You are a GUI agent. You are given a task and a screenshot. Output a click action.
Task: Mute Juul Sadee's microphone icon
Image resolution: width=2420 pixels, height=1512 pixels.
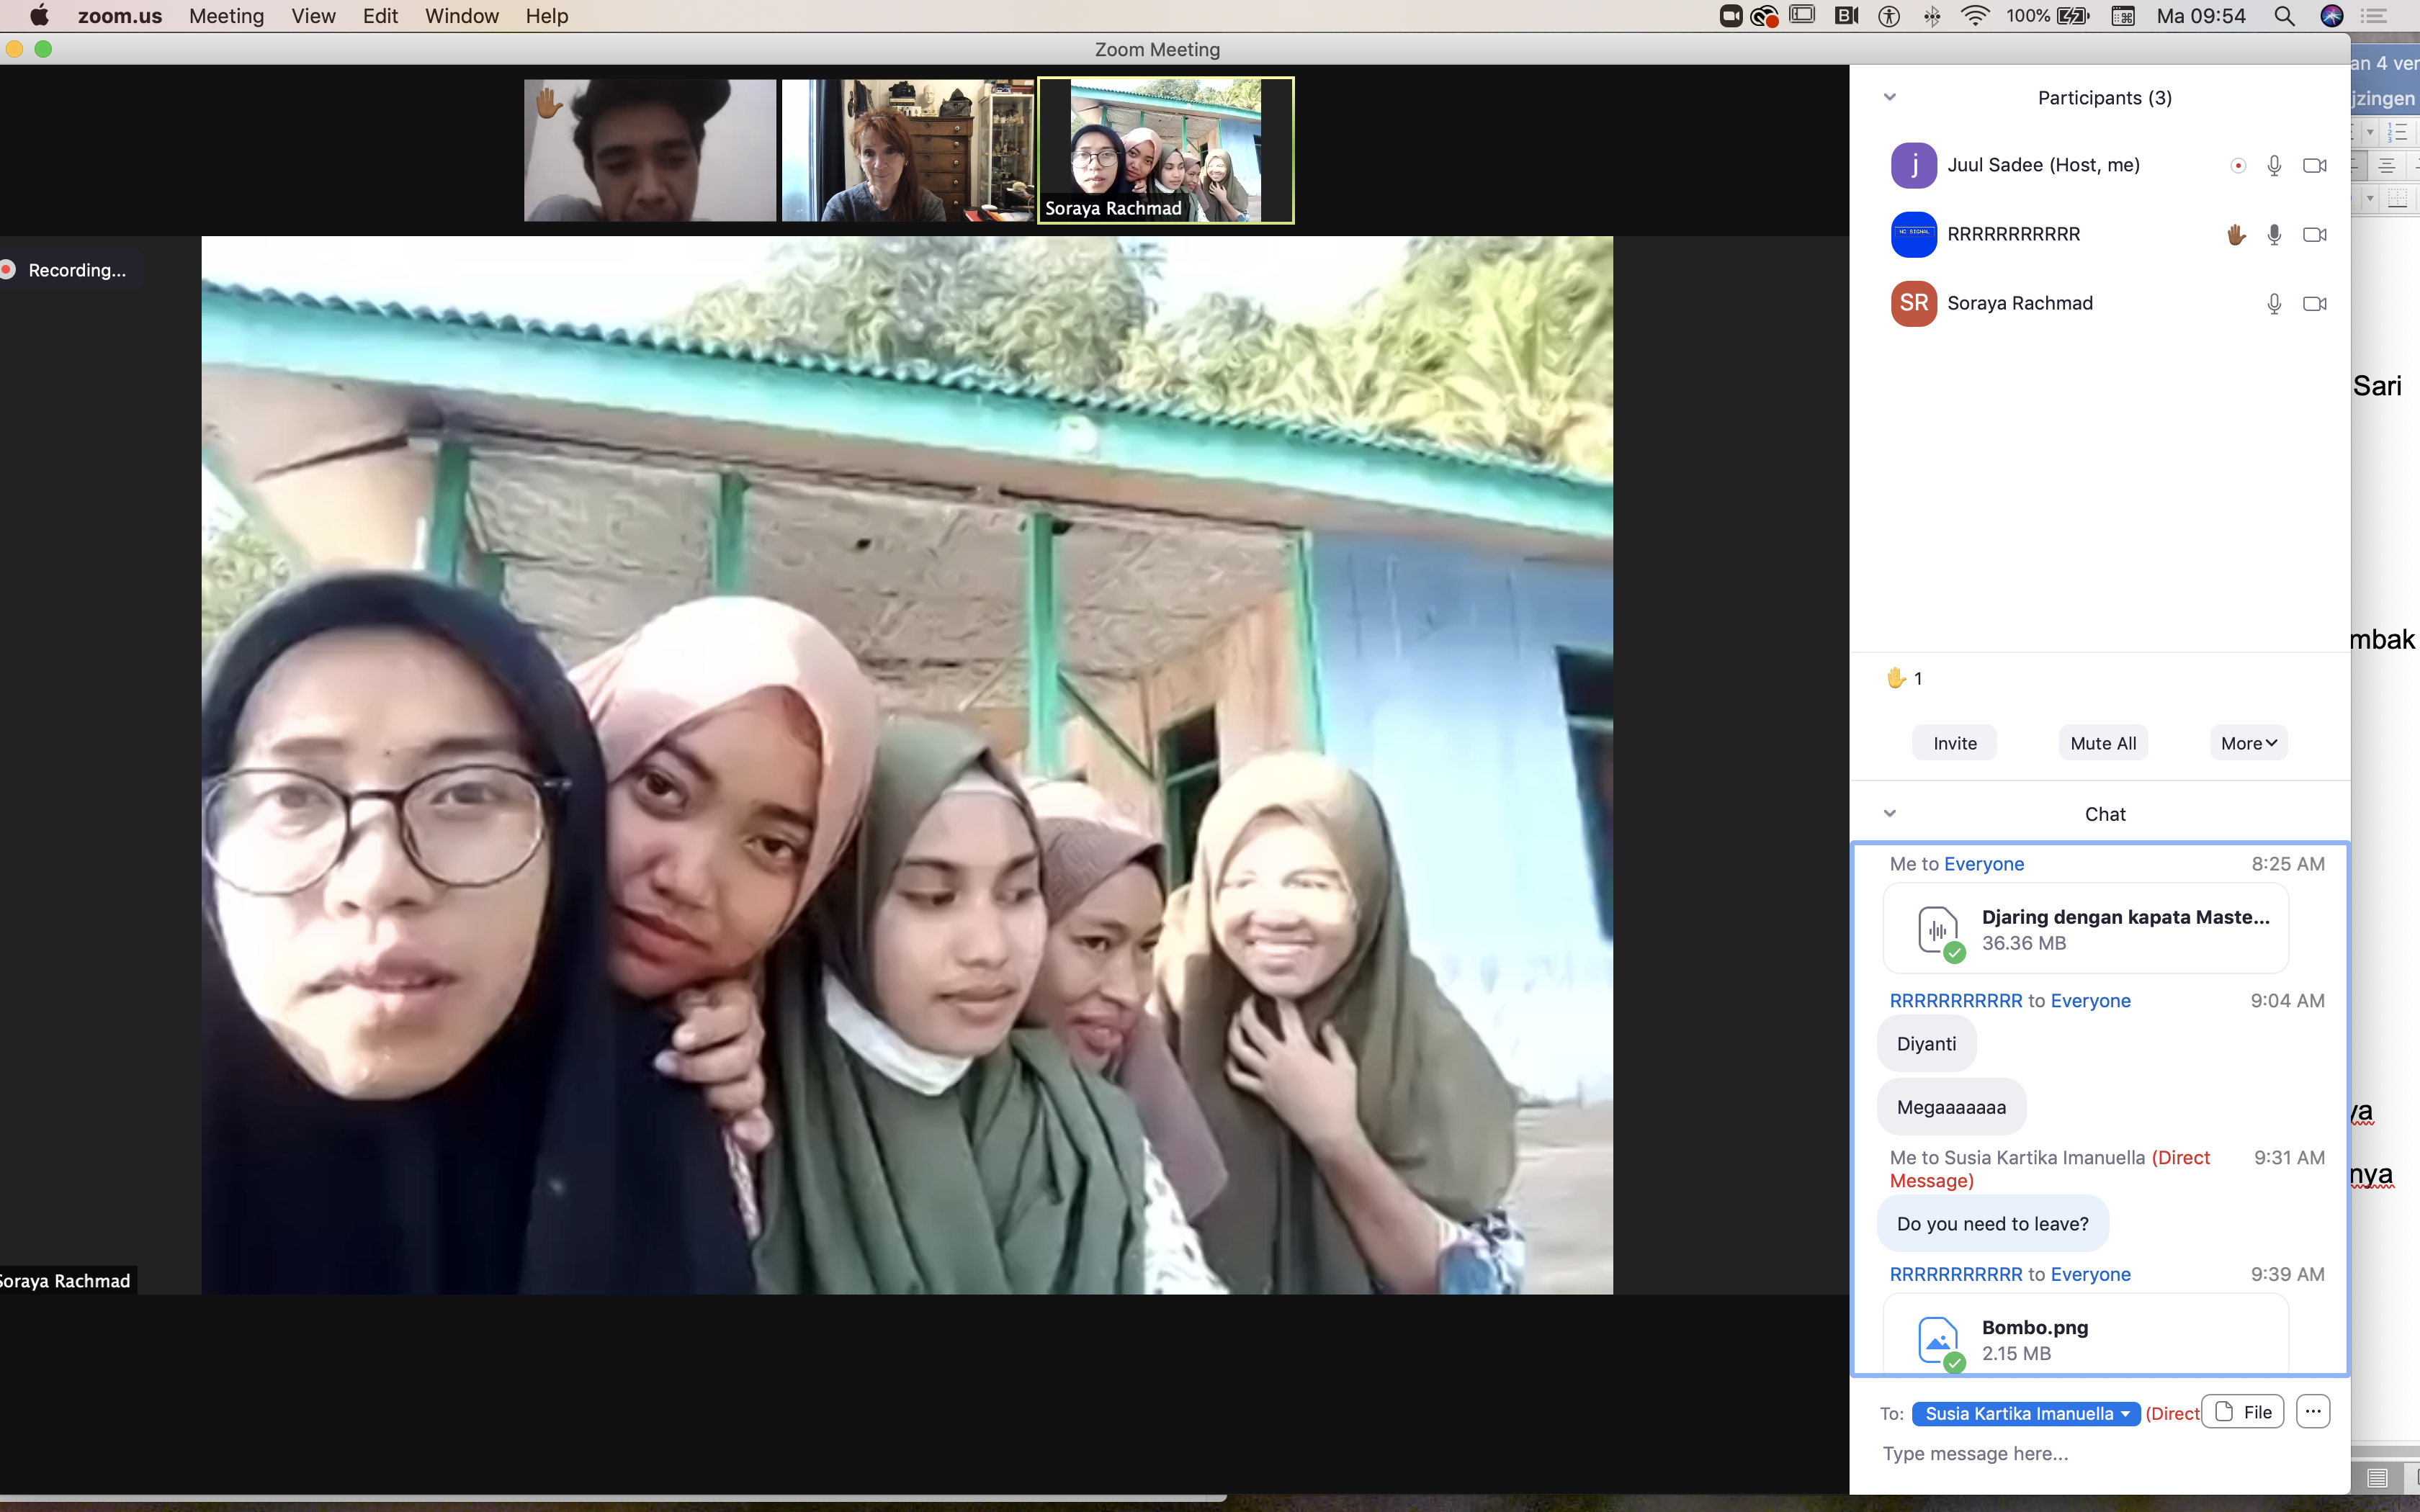click(2273, 166)
